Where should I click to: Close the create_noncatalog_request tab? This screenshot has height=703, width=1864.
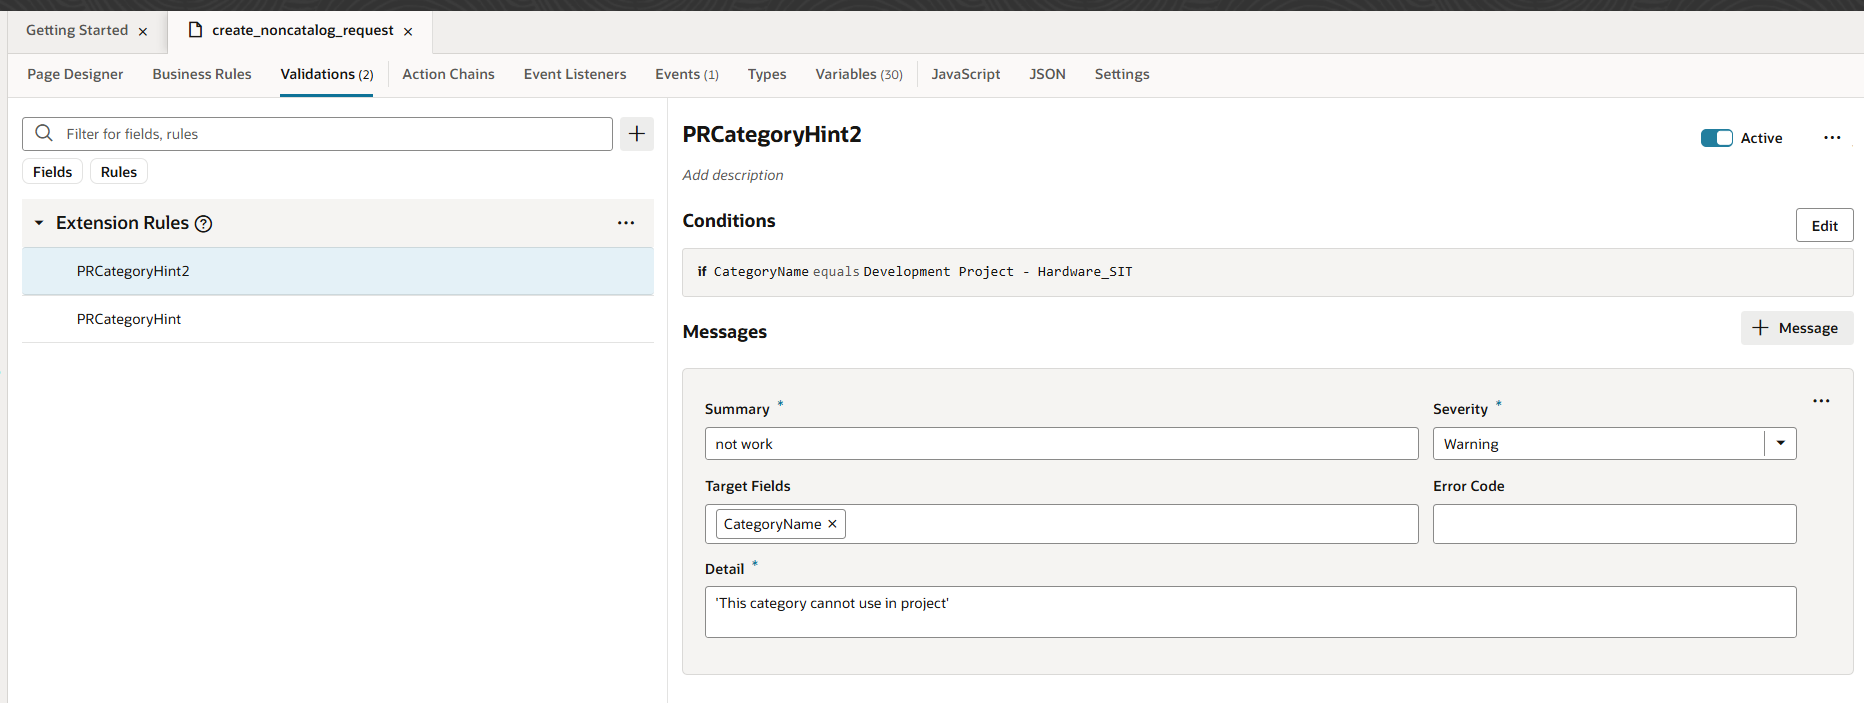(x=408, y=32)
